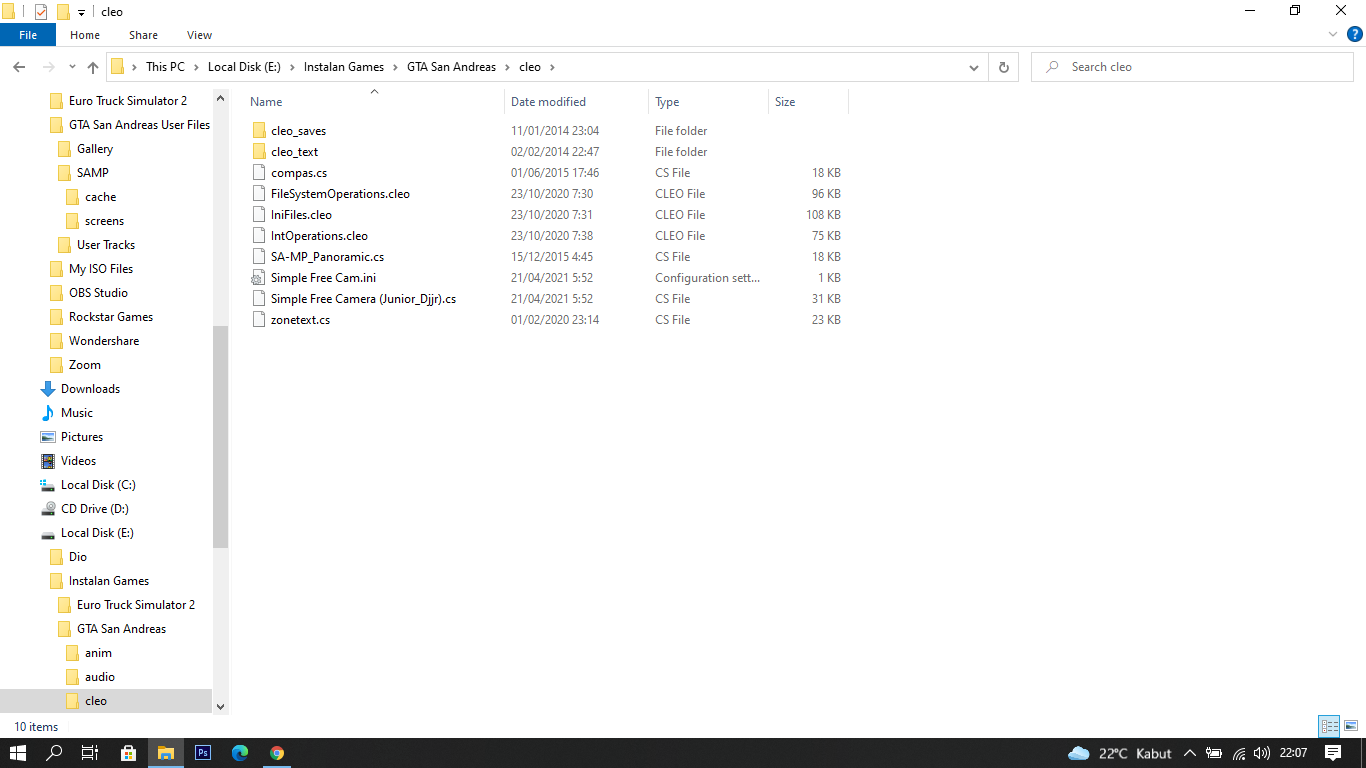Viewport: 1366px width, 768px height.
Task: Switch to Details view layout icon
Action: pos(1329,727)
